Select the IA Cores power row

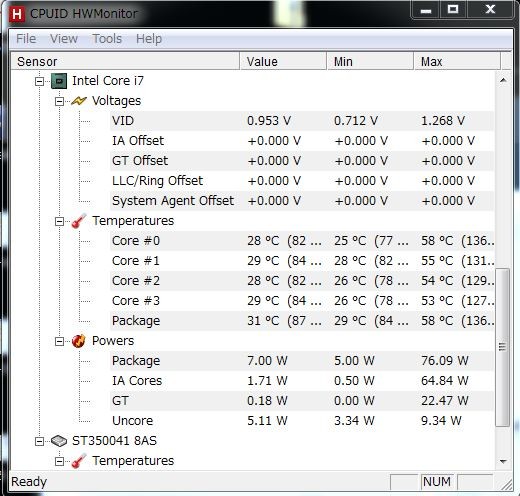(302, 381)
